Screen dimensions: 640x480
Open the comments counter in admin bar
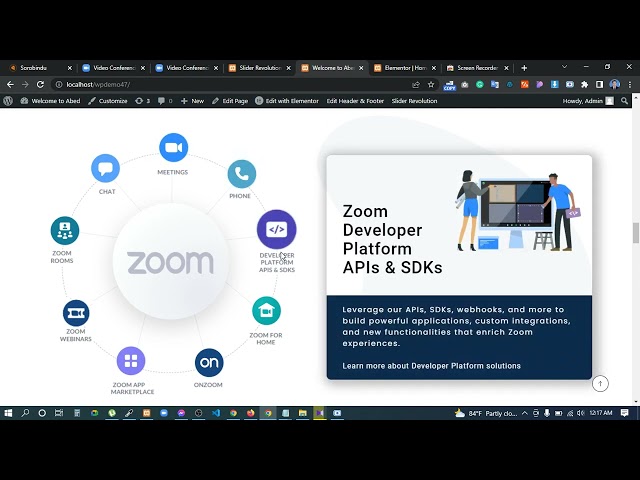click(165, 101)
